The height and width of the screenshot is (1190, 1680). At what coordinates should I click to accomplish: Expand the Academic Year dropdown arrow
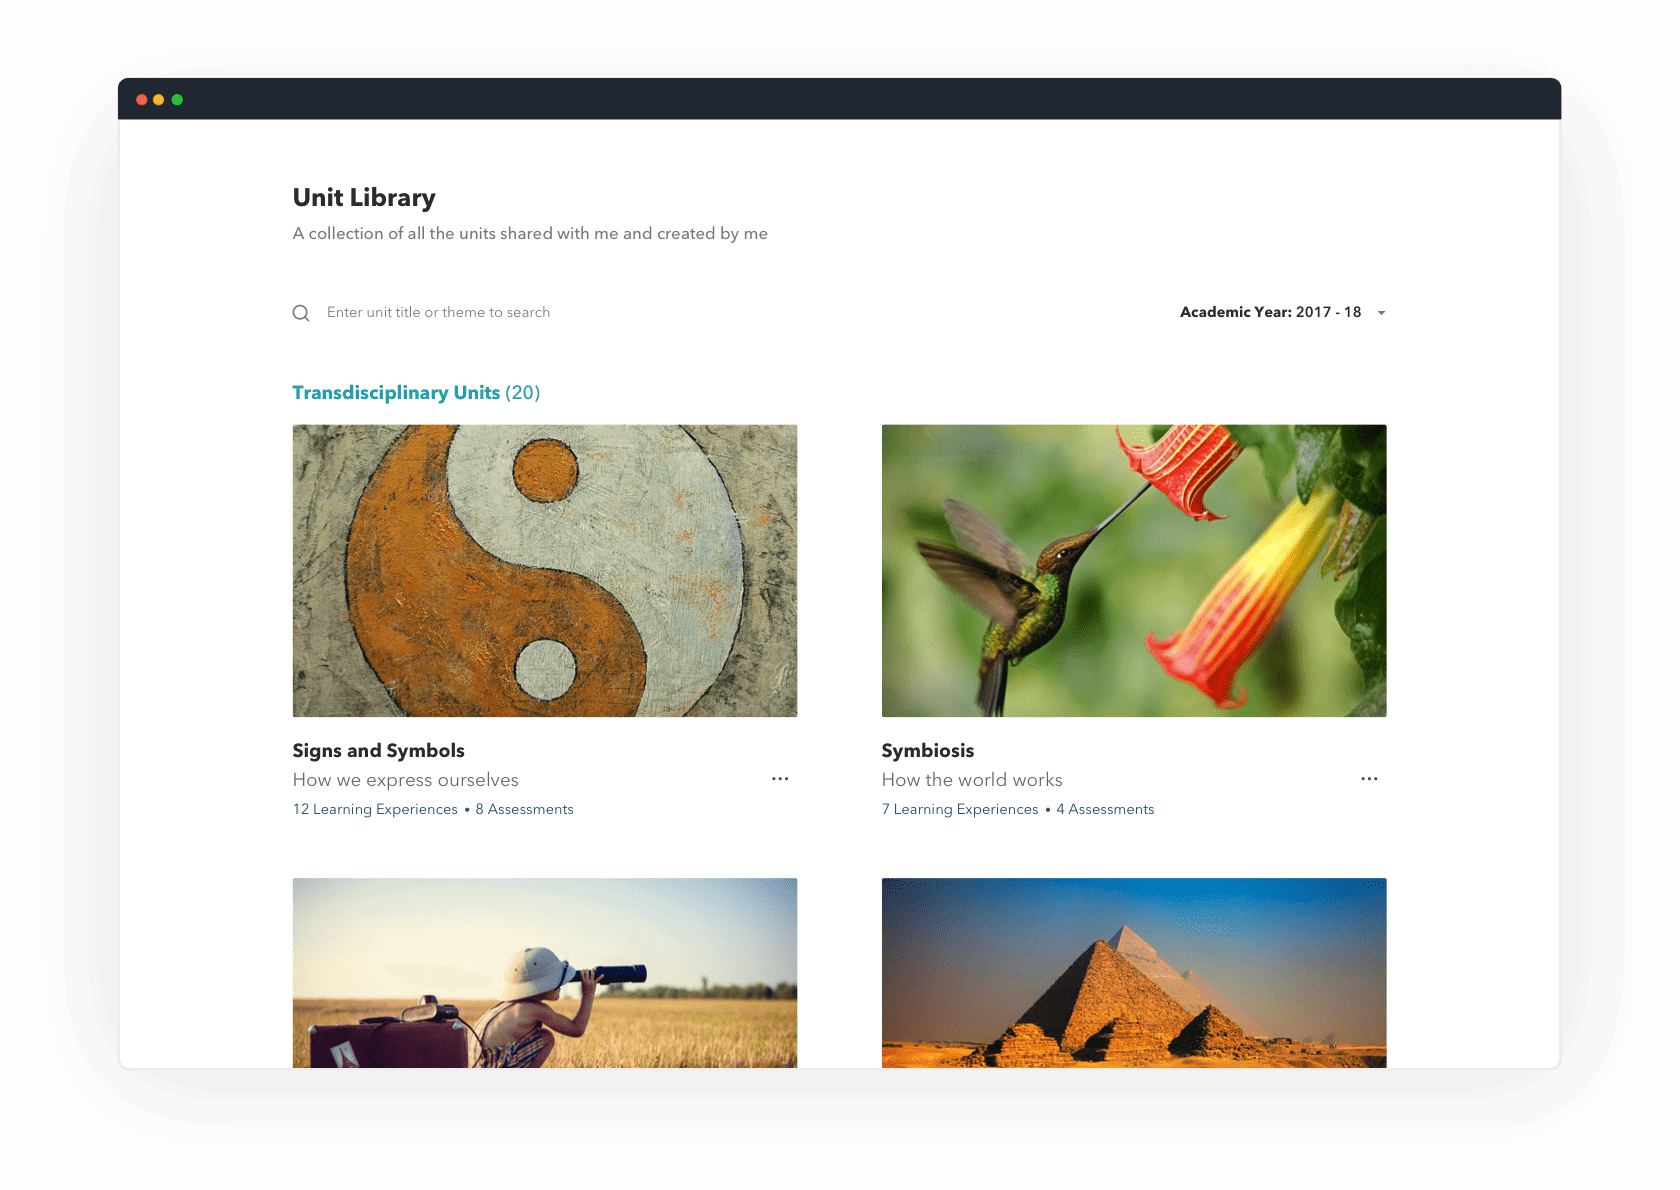coord(1381,313)
